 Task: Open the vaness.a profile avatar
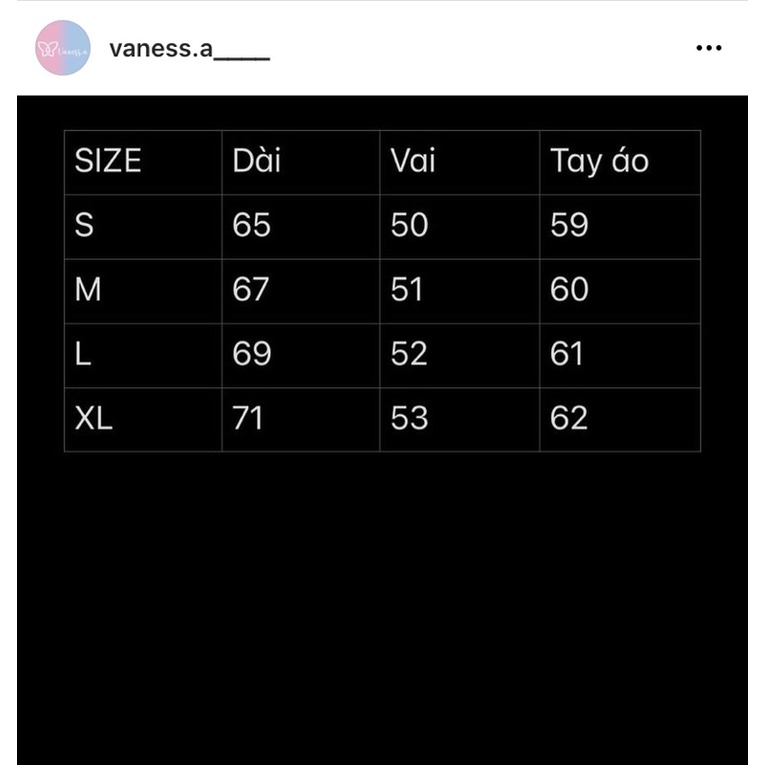[x=63, y=48]
